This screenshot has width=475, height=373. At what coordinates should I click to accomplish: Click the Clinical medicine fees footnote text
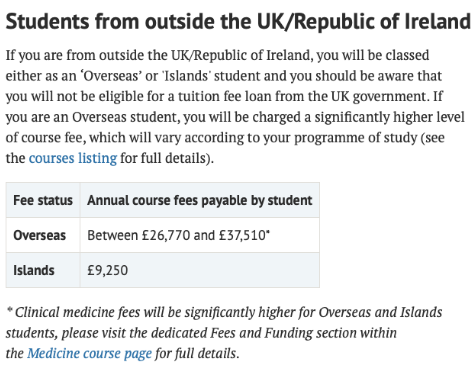[224, 333]
